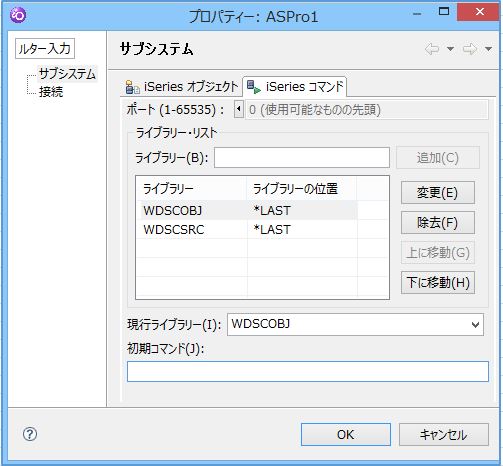Click the 変更(E) button
503x466 pixels.
pos(438,192)
